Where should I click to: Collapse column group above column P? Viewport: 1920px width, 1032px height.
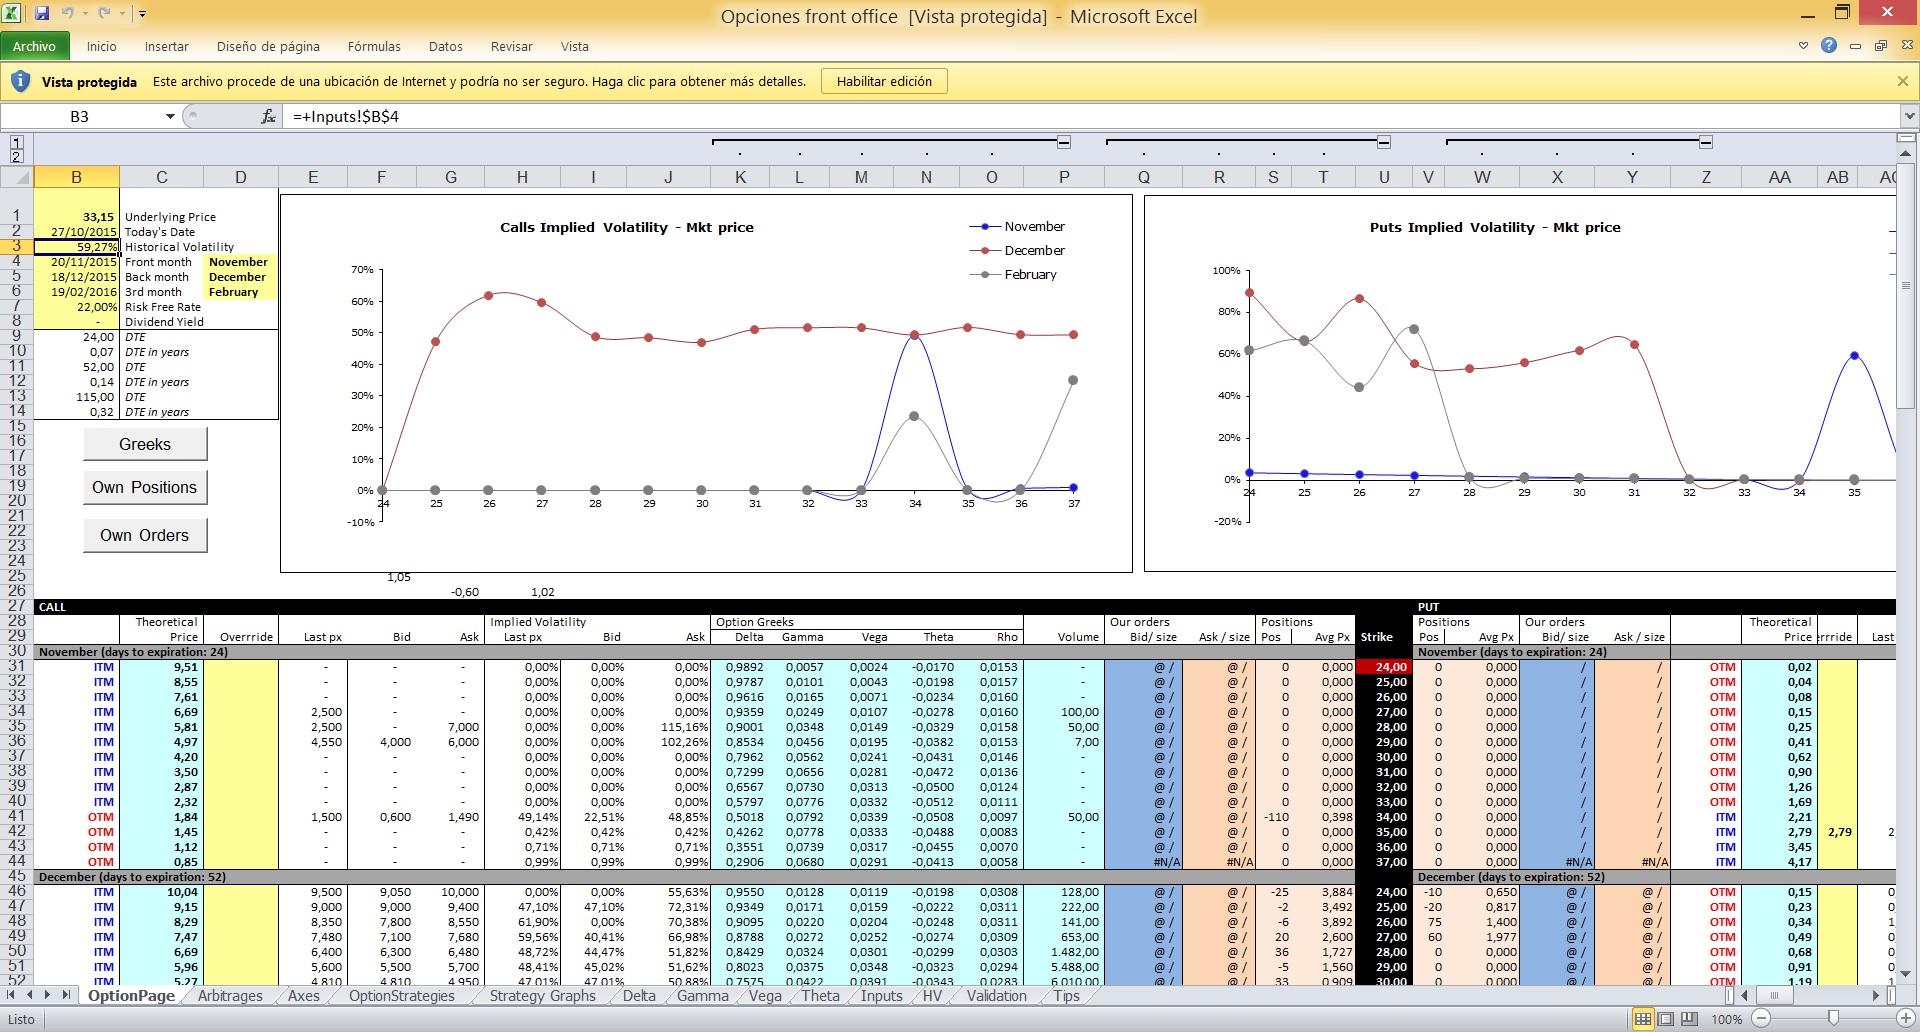[x=1064, y=143]
